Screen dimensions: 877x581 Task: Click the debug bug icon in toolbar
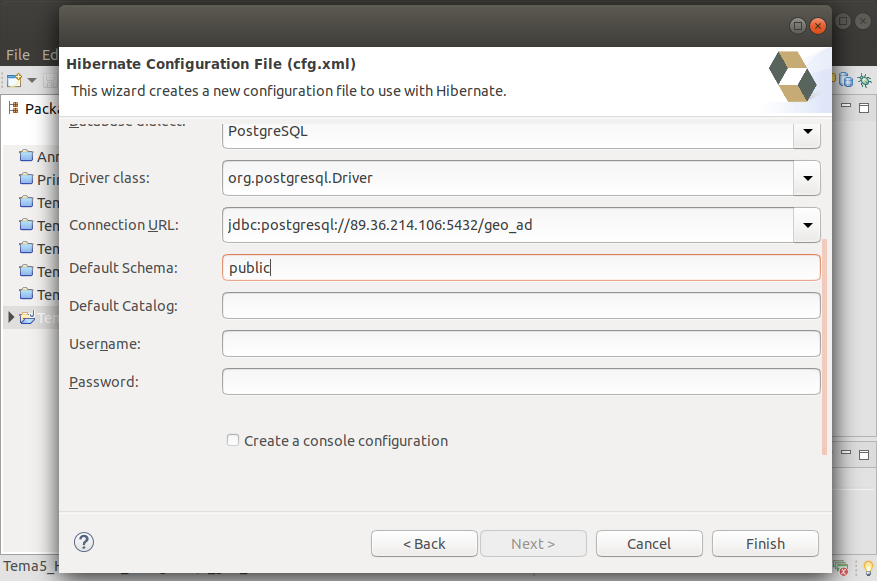pos(865,80)
